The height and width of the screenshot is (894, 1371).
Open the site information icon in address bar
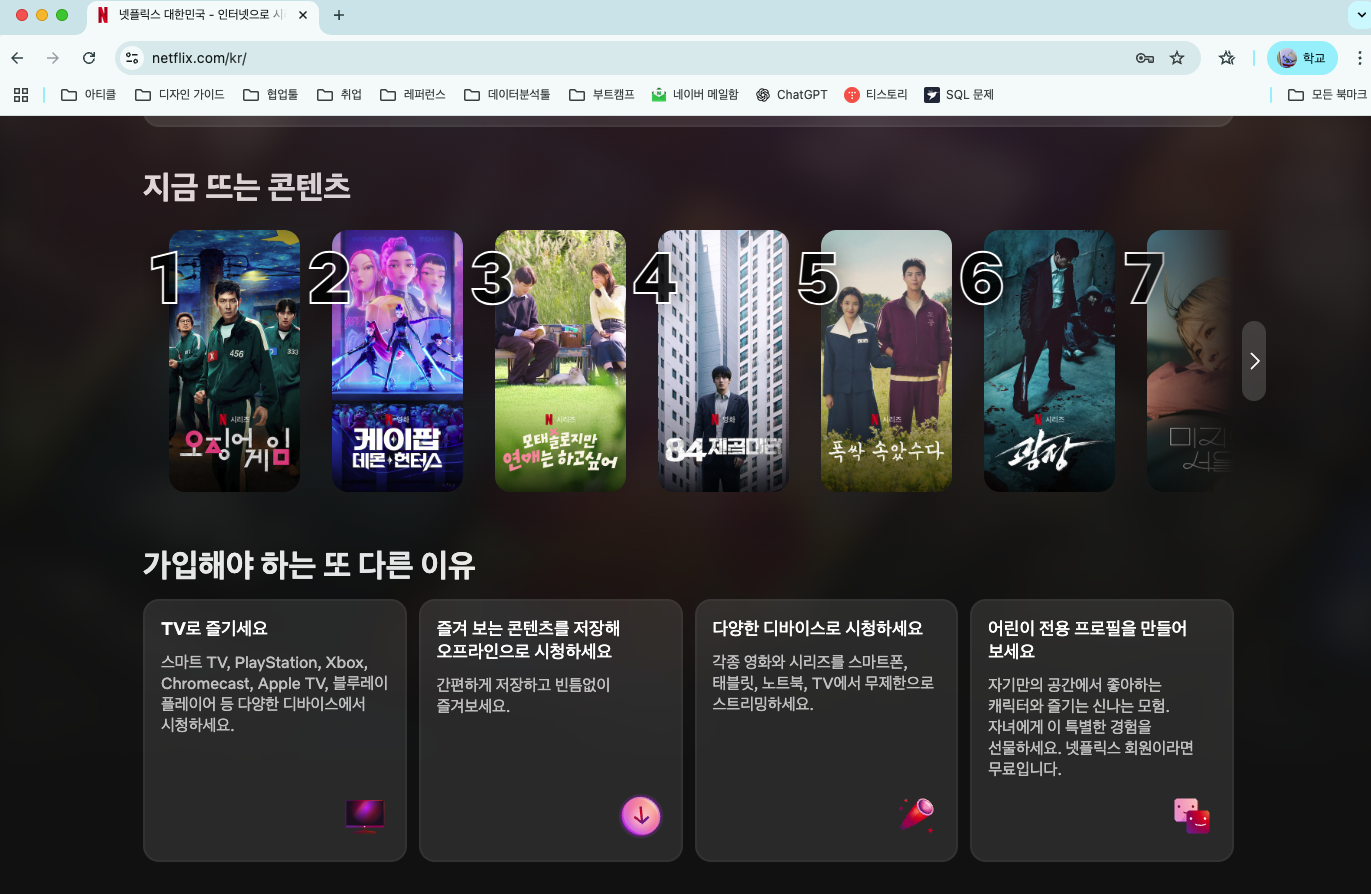point(132,58)
